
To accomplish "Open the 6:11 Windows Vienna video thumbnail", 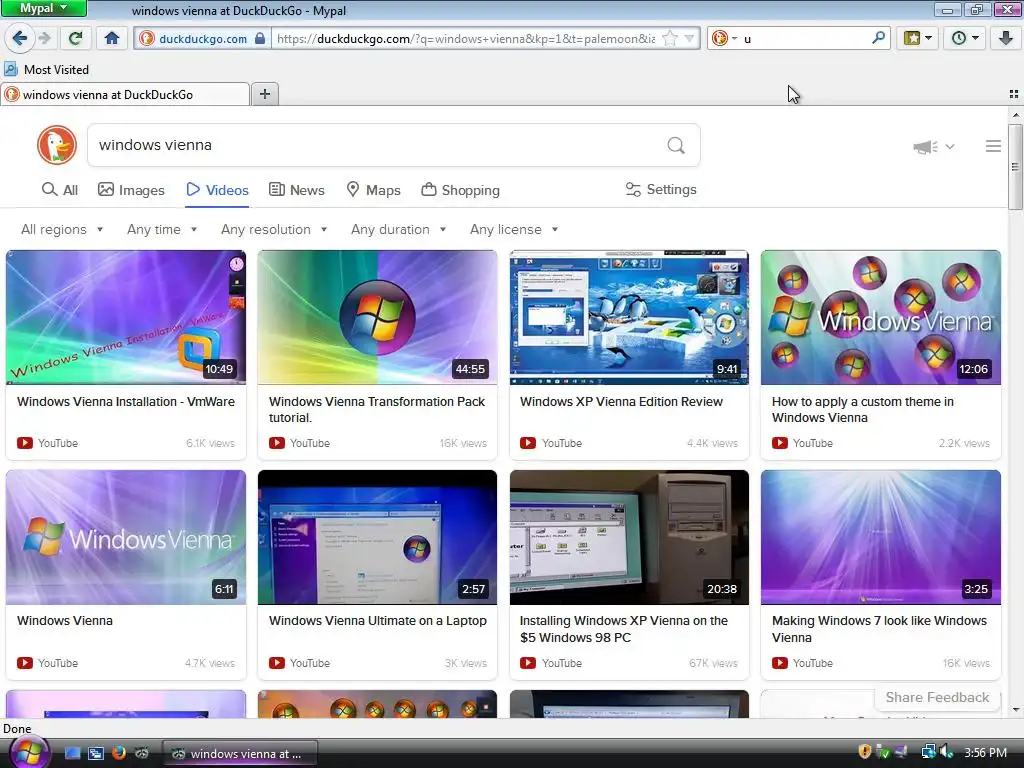I will [126, 537].
